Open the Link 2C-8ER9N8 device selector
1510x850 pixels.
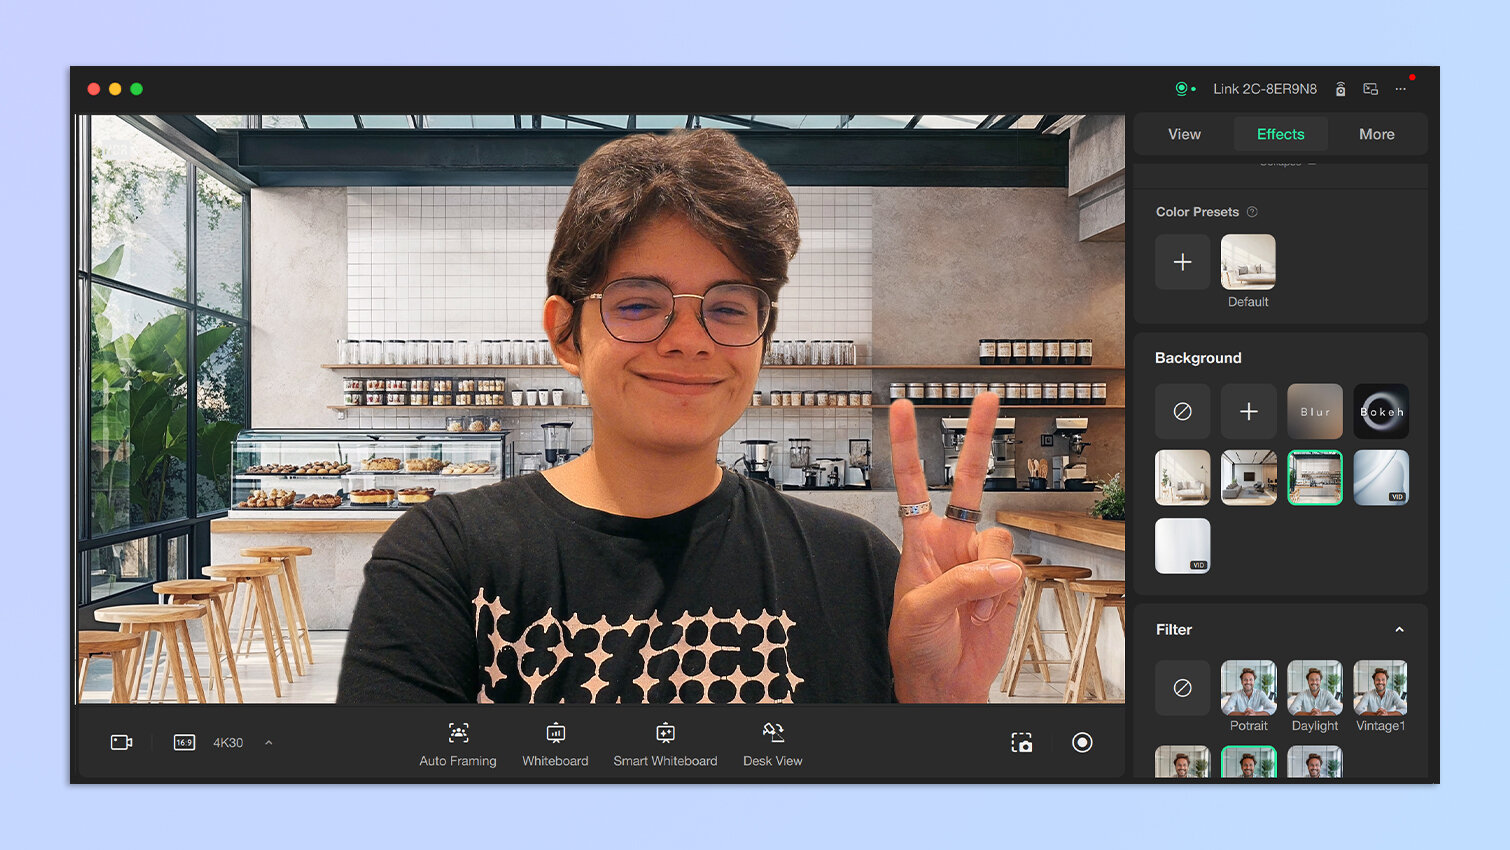1264,89
